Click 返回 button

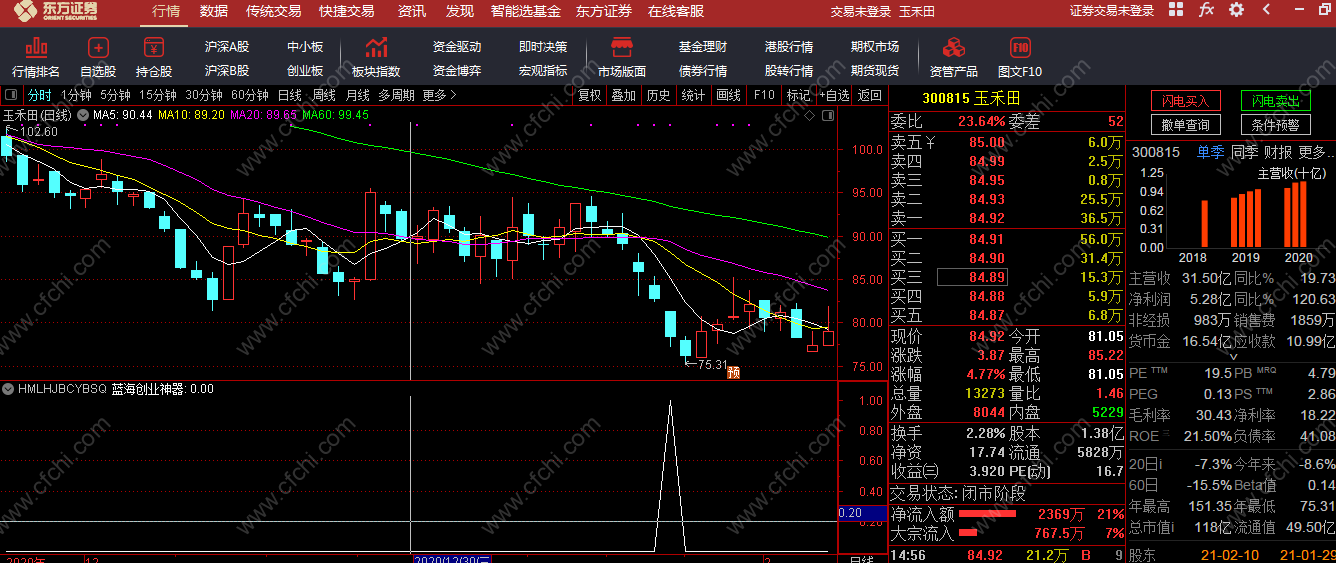click(x=870, y=95)
